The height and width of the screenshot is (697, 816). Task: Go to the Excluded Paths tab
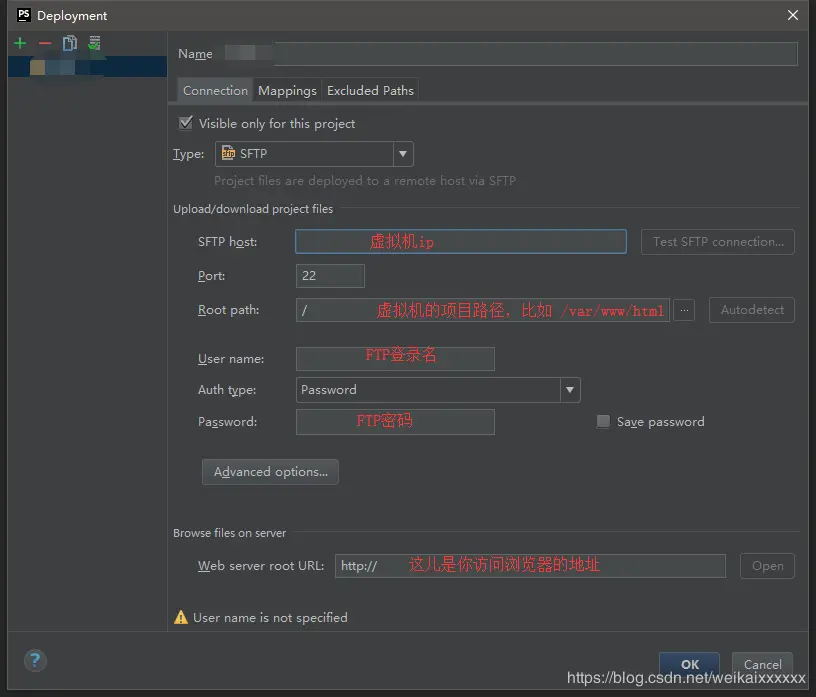(x=370, y=91)
